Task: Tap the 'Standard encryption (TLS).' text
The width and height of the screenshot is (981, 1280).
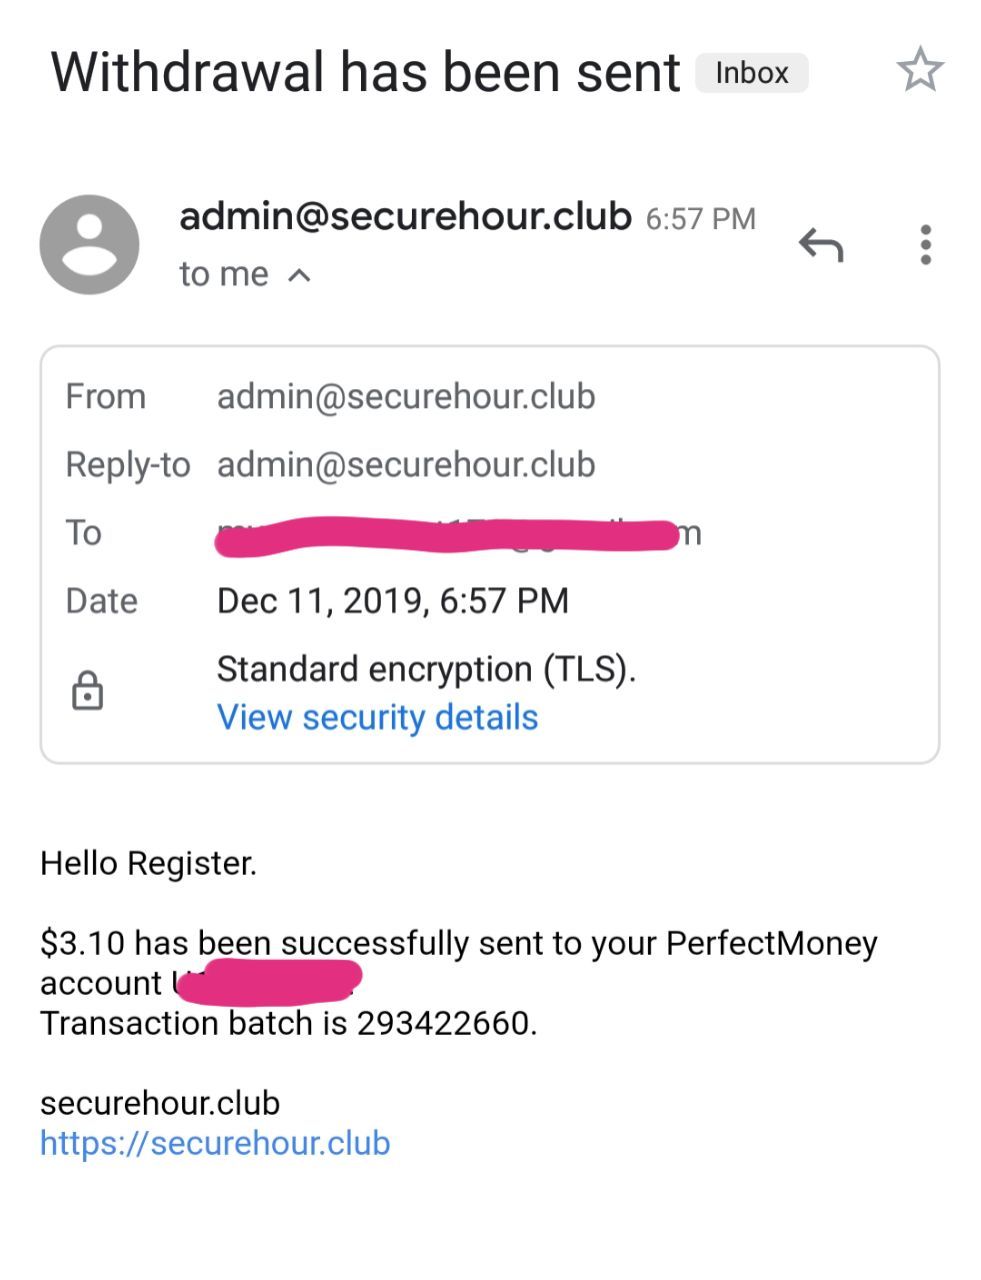Action: tap(426, 669)
